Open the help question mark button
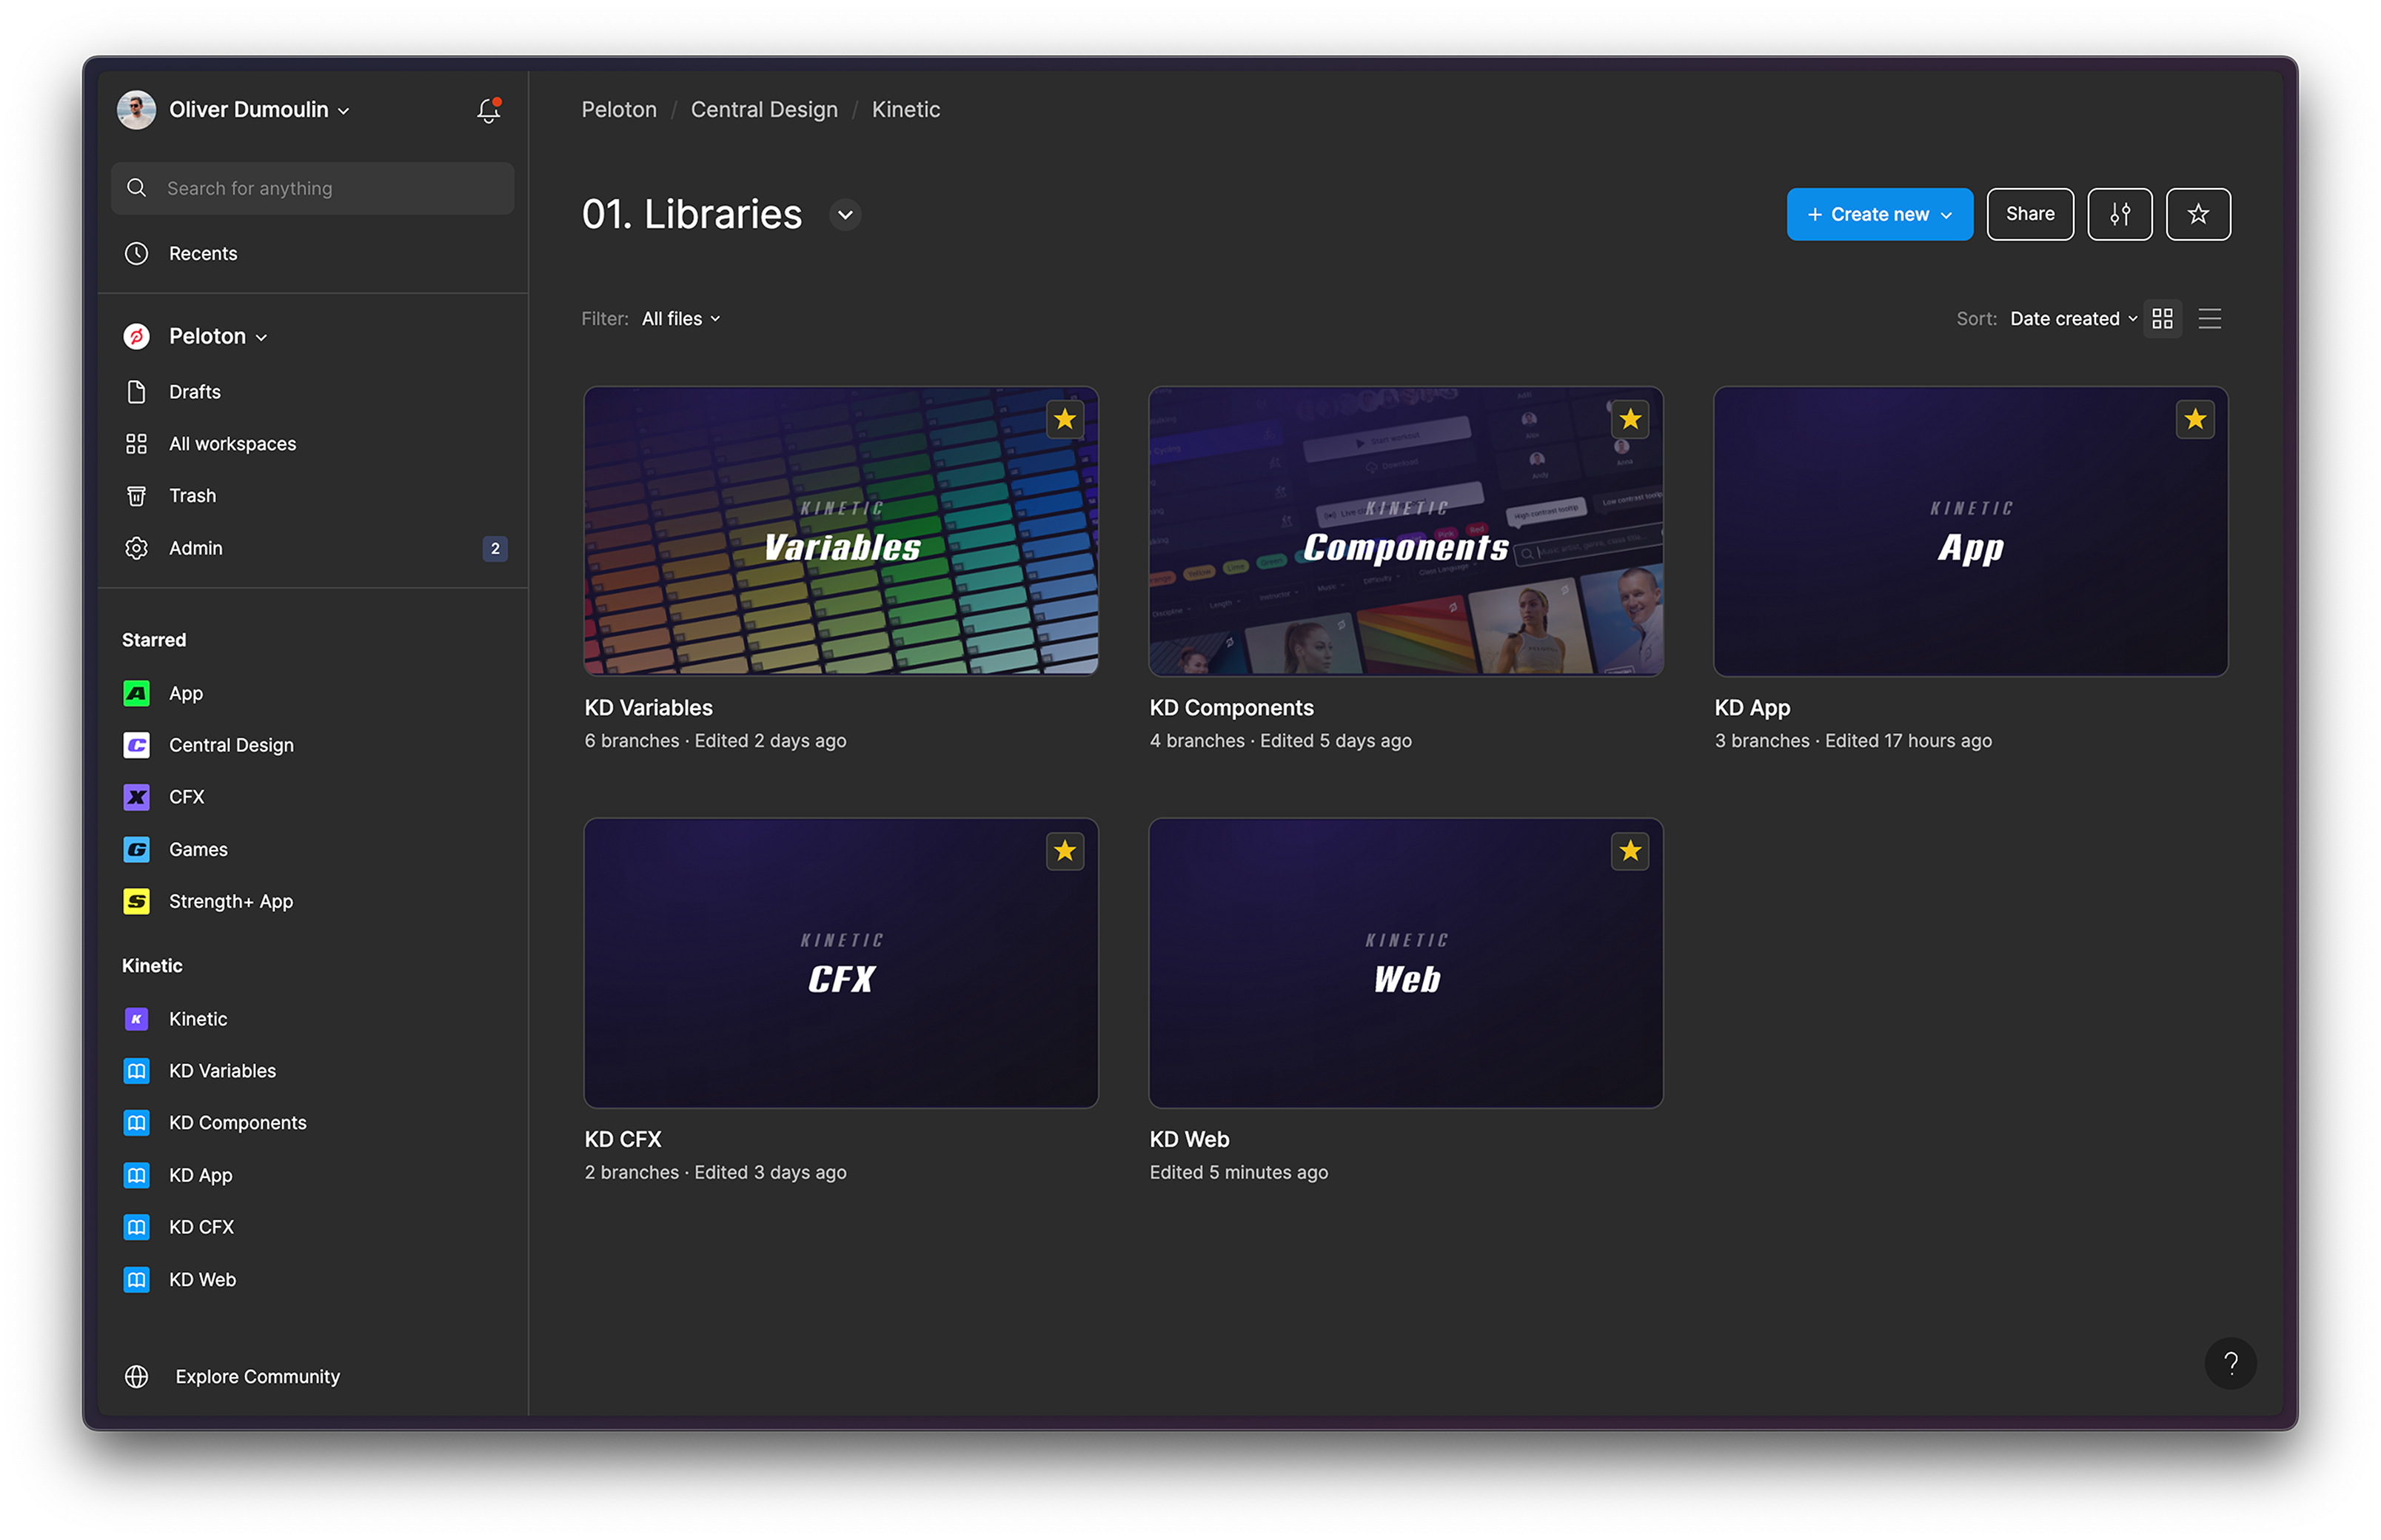This screenshot has width=2381, height=1540. (x=2229, y=1362)
